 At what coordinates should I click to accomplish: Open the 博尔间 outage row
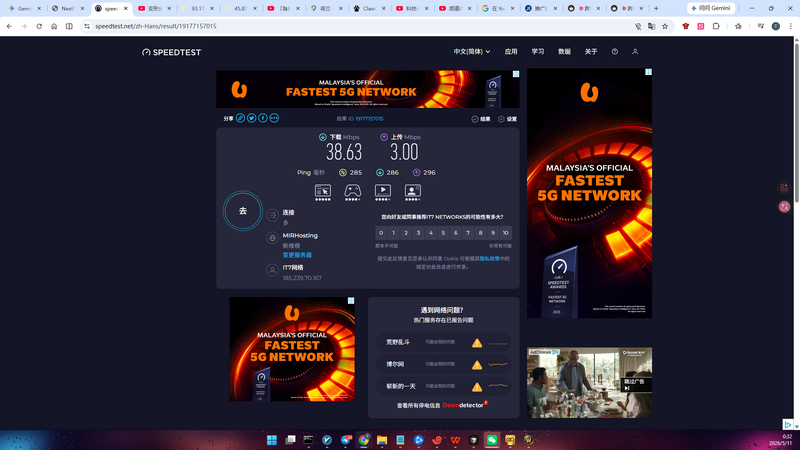click(443, 364)
